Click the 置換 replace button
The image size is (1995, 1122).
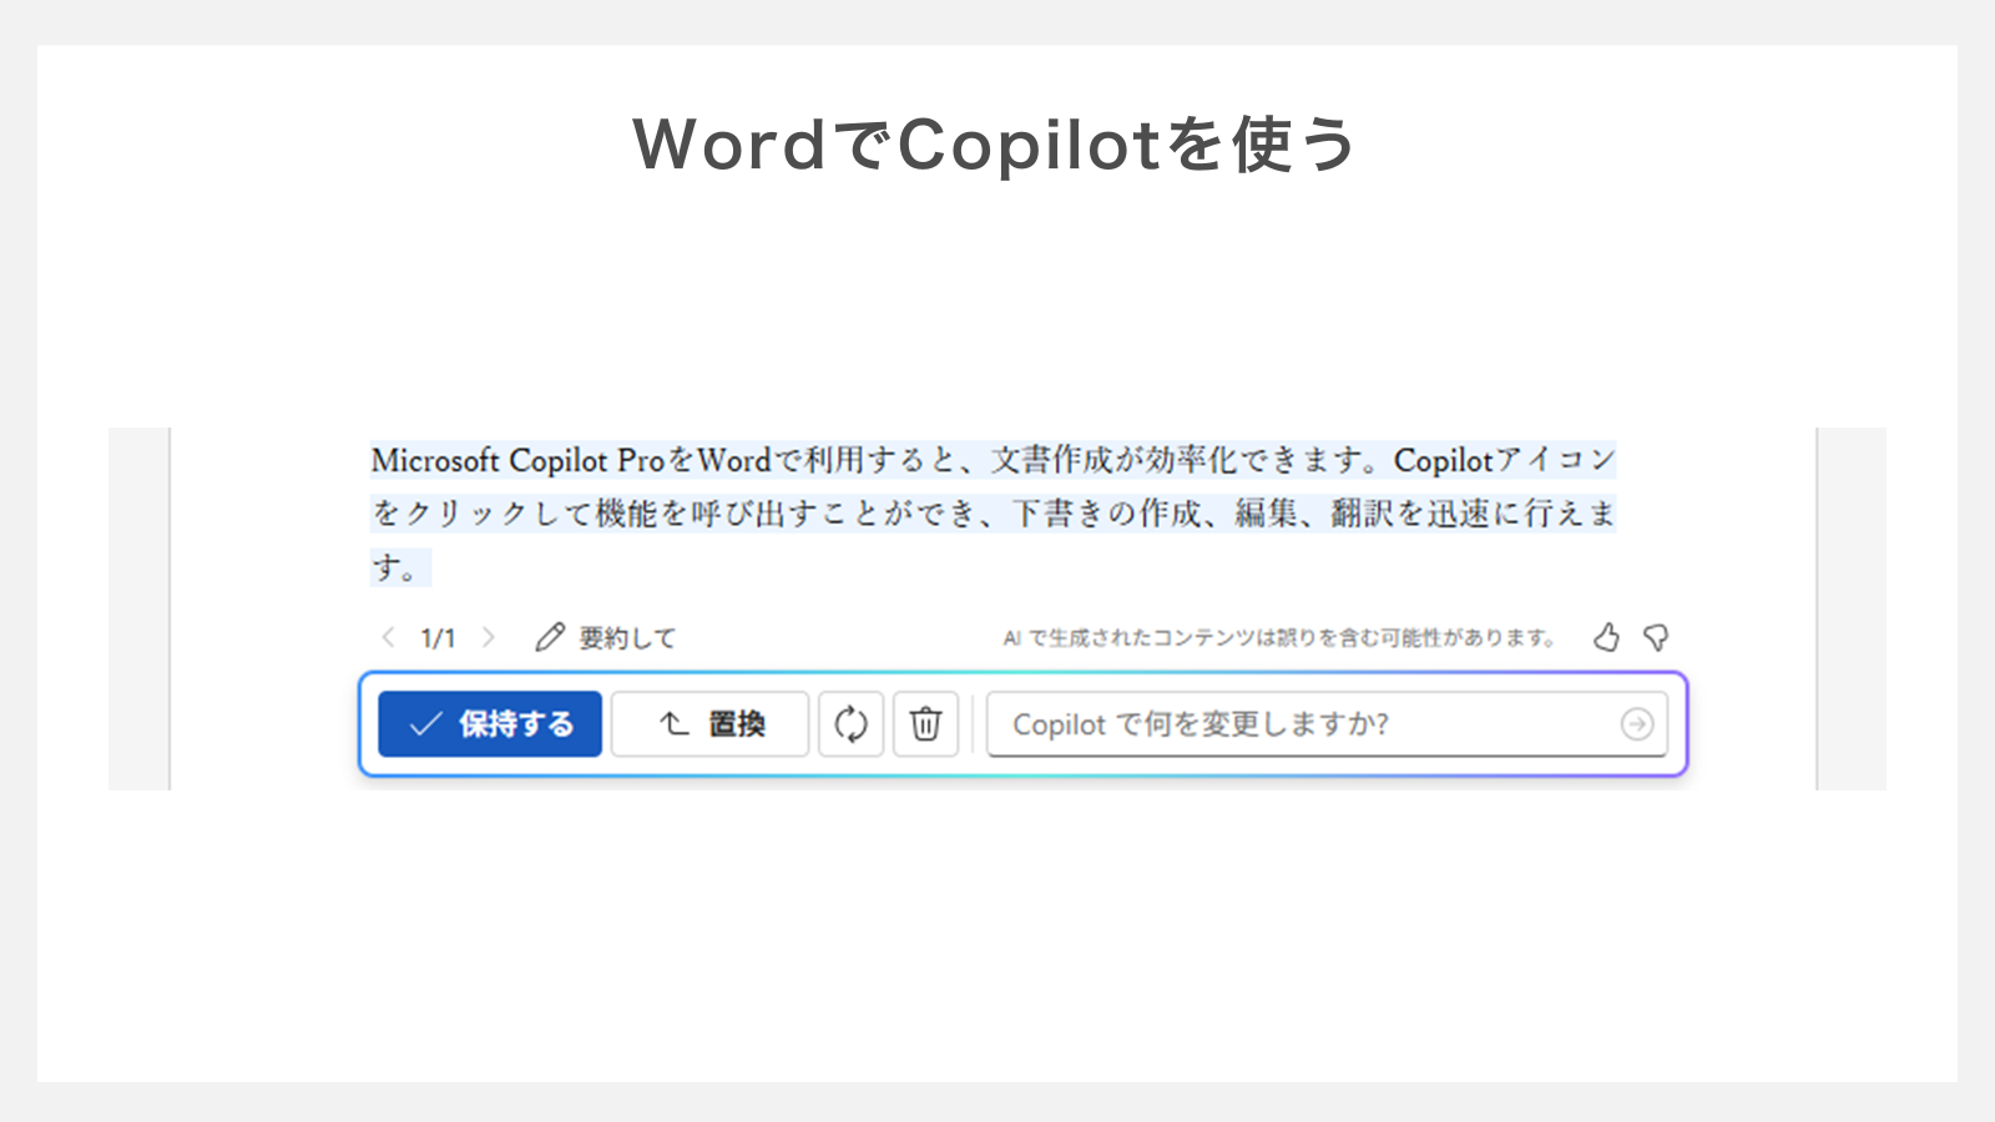click(710, 723)
